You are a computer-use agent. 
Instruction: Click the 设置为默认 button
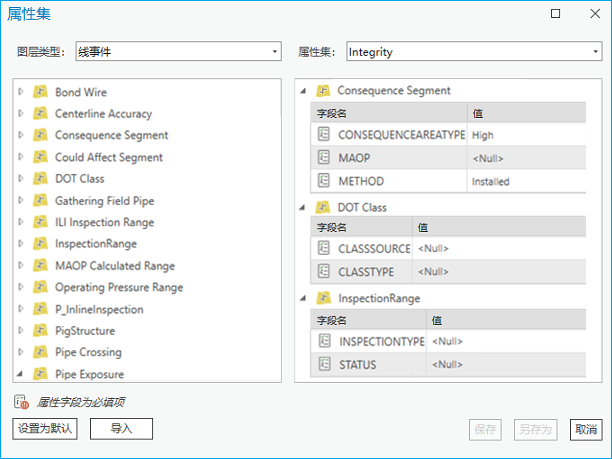(45, 429)
